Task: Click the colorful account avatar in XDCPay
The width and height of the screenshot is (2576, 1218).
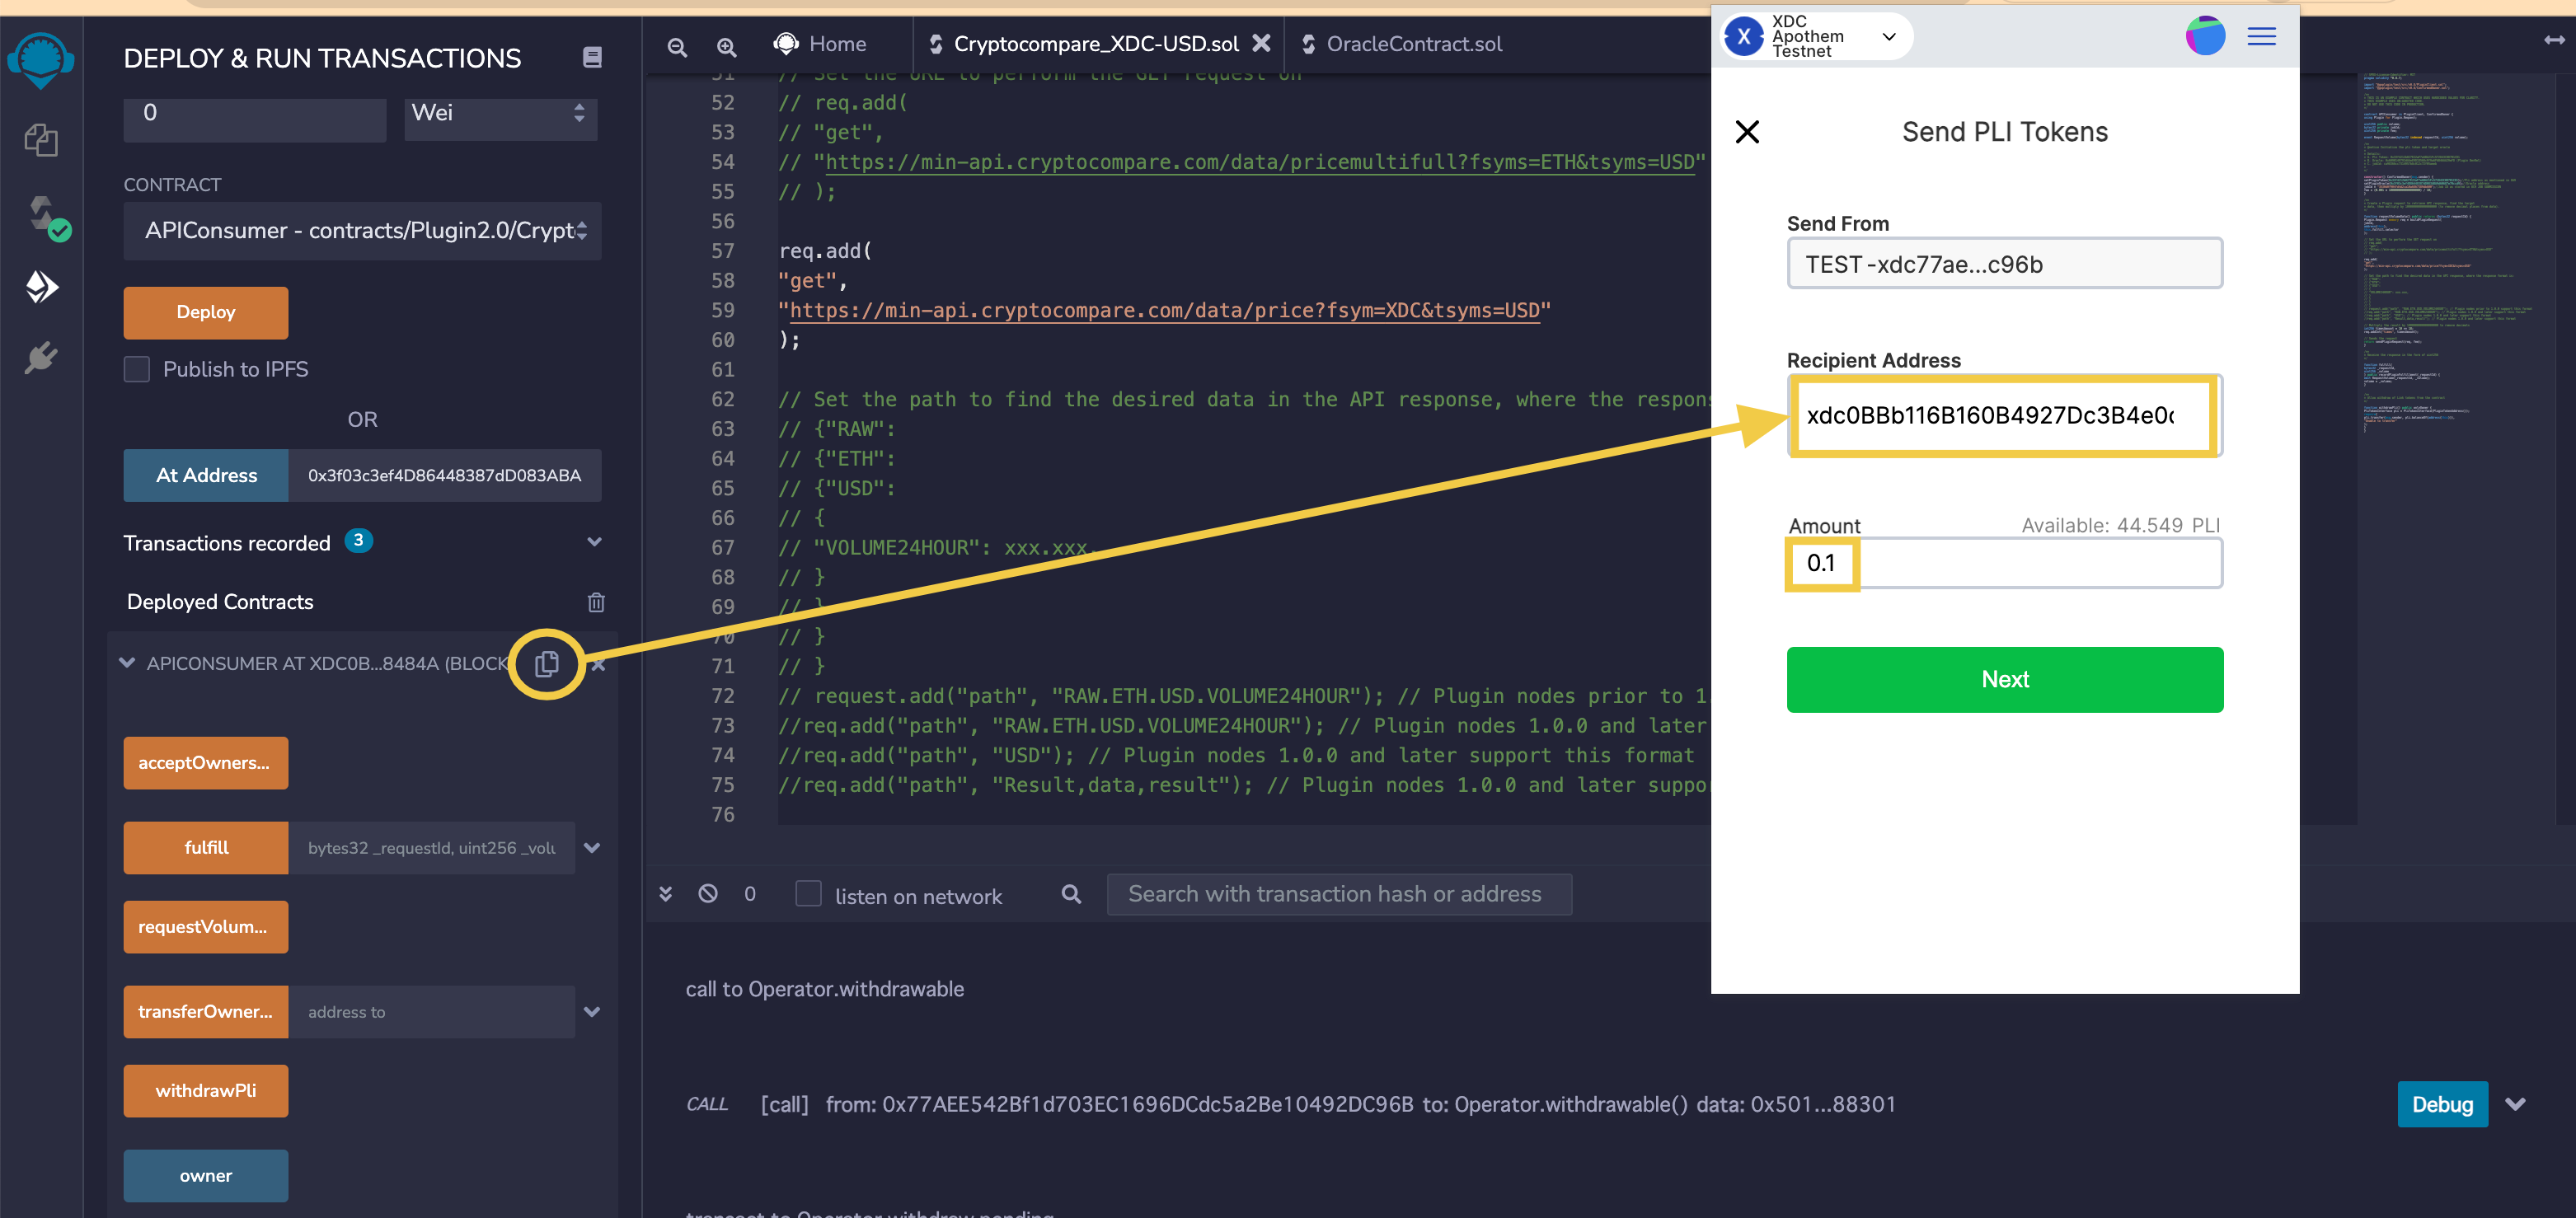Action: (x=2205, y=36)
